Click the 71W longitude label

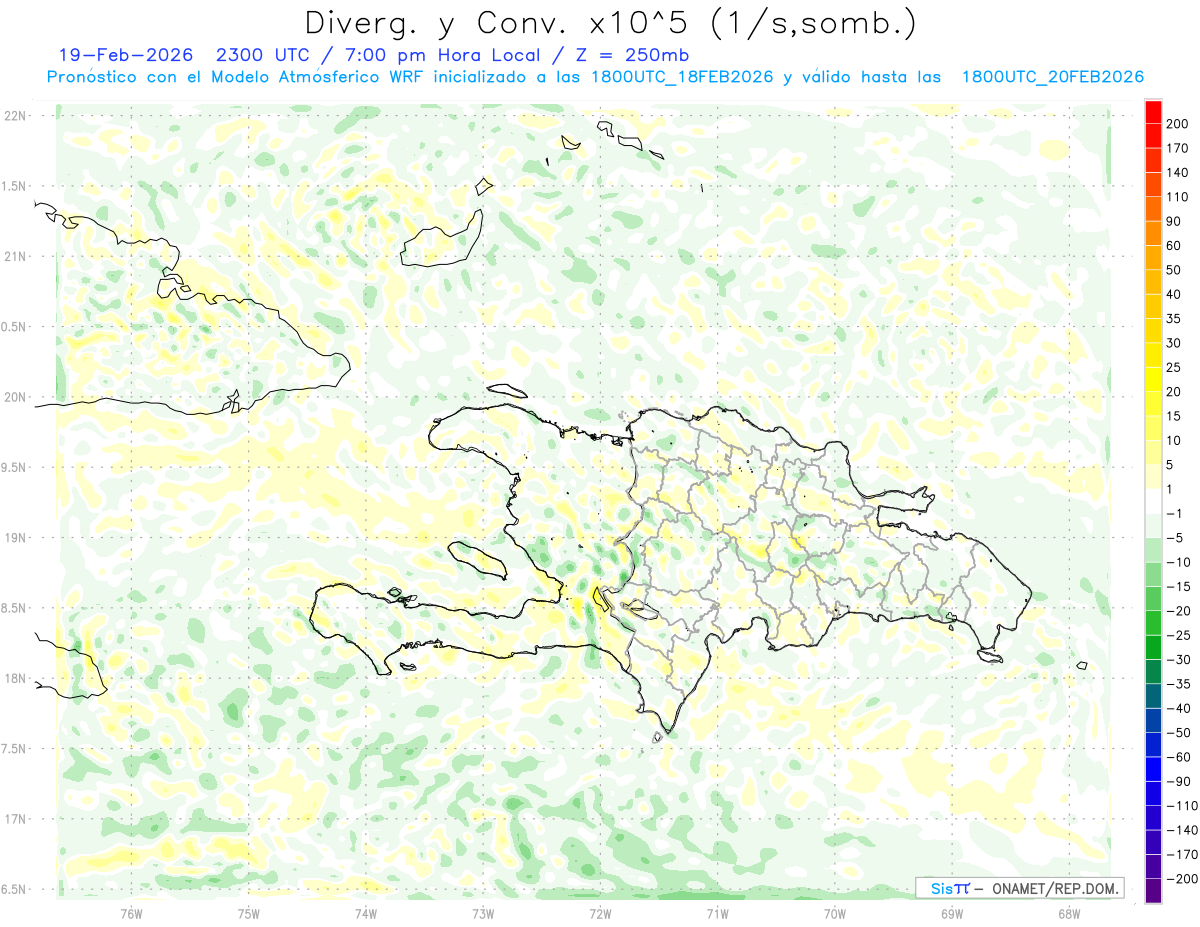717,913
